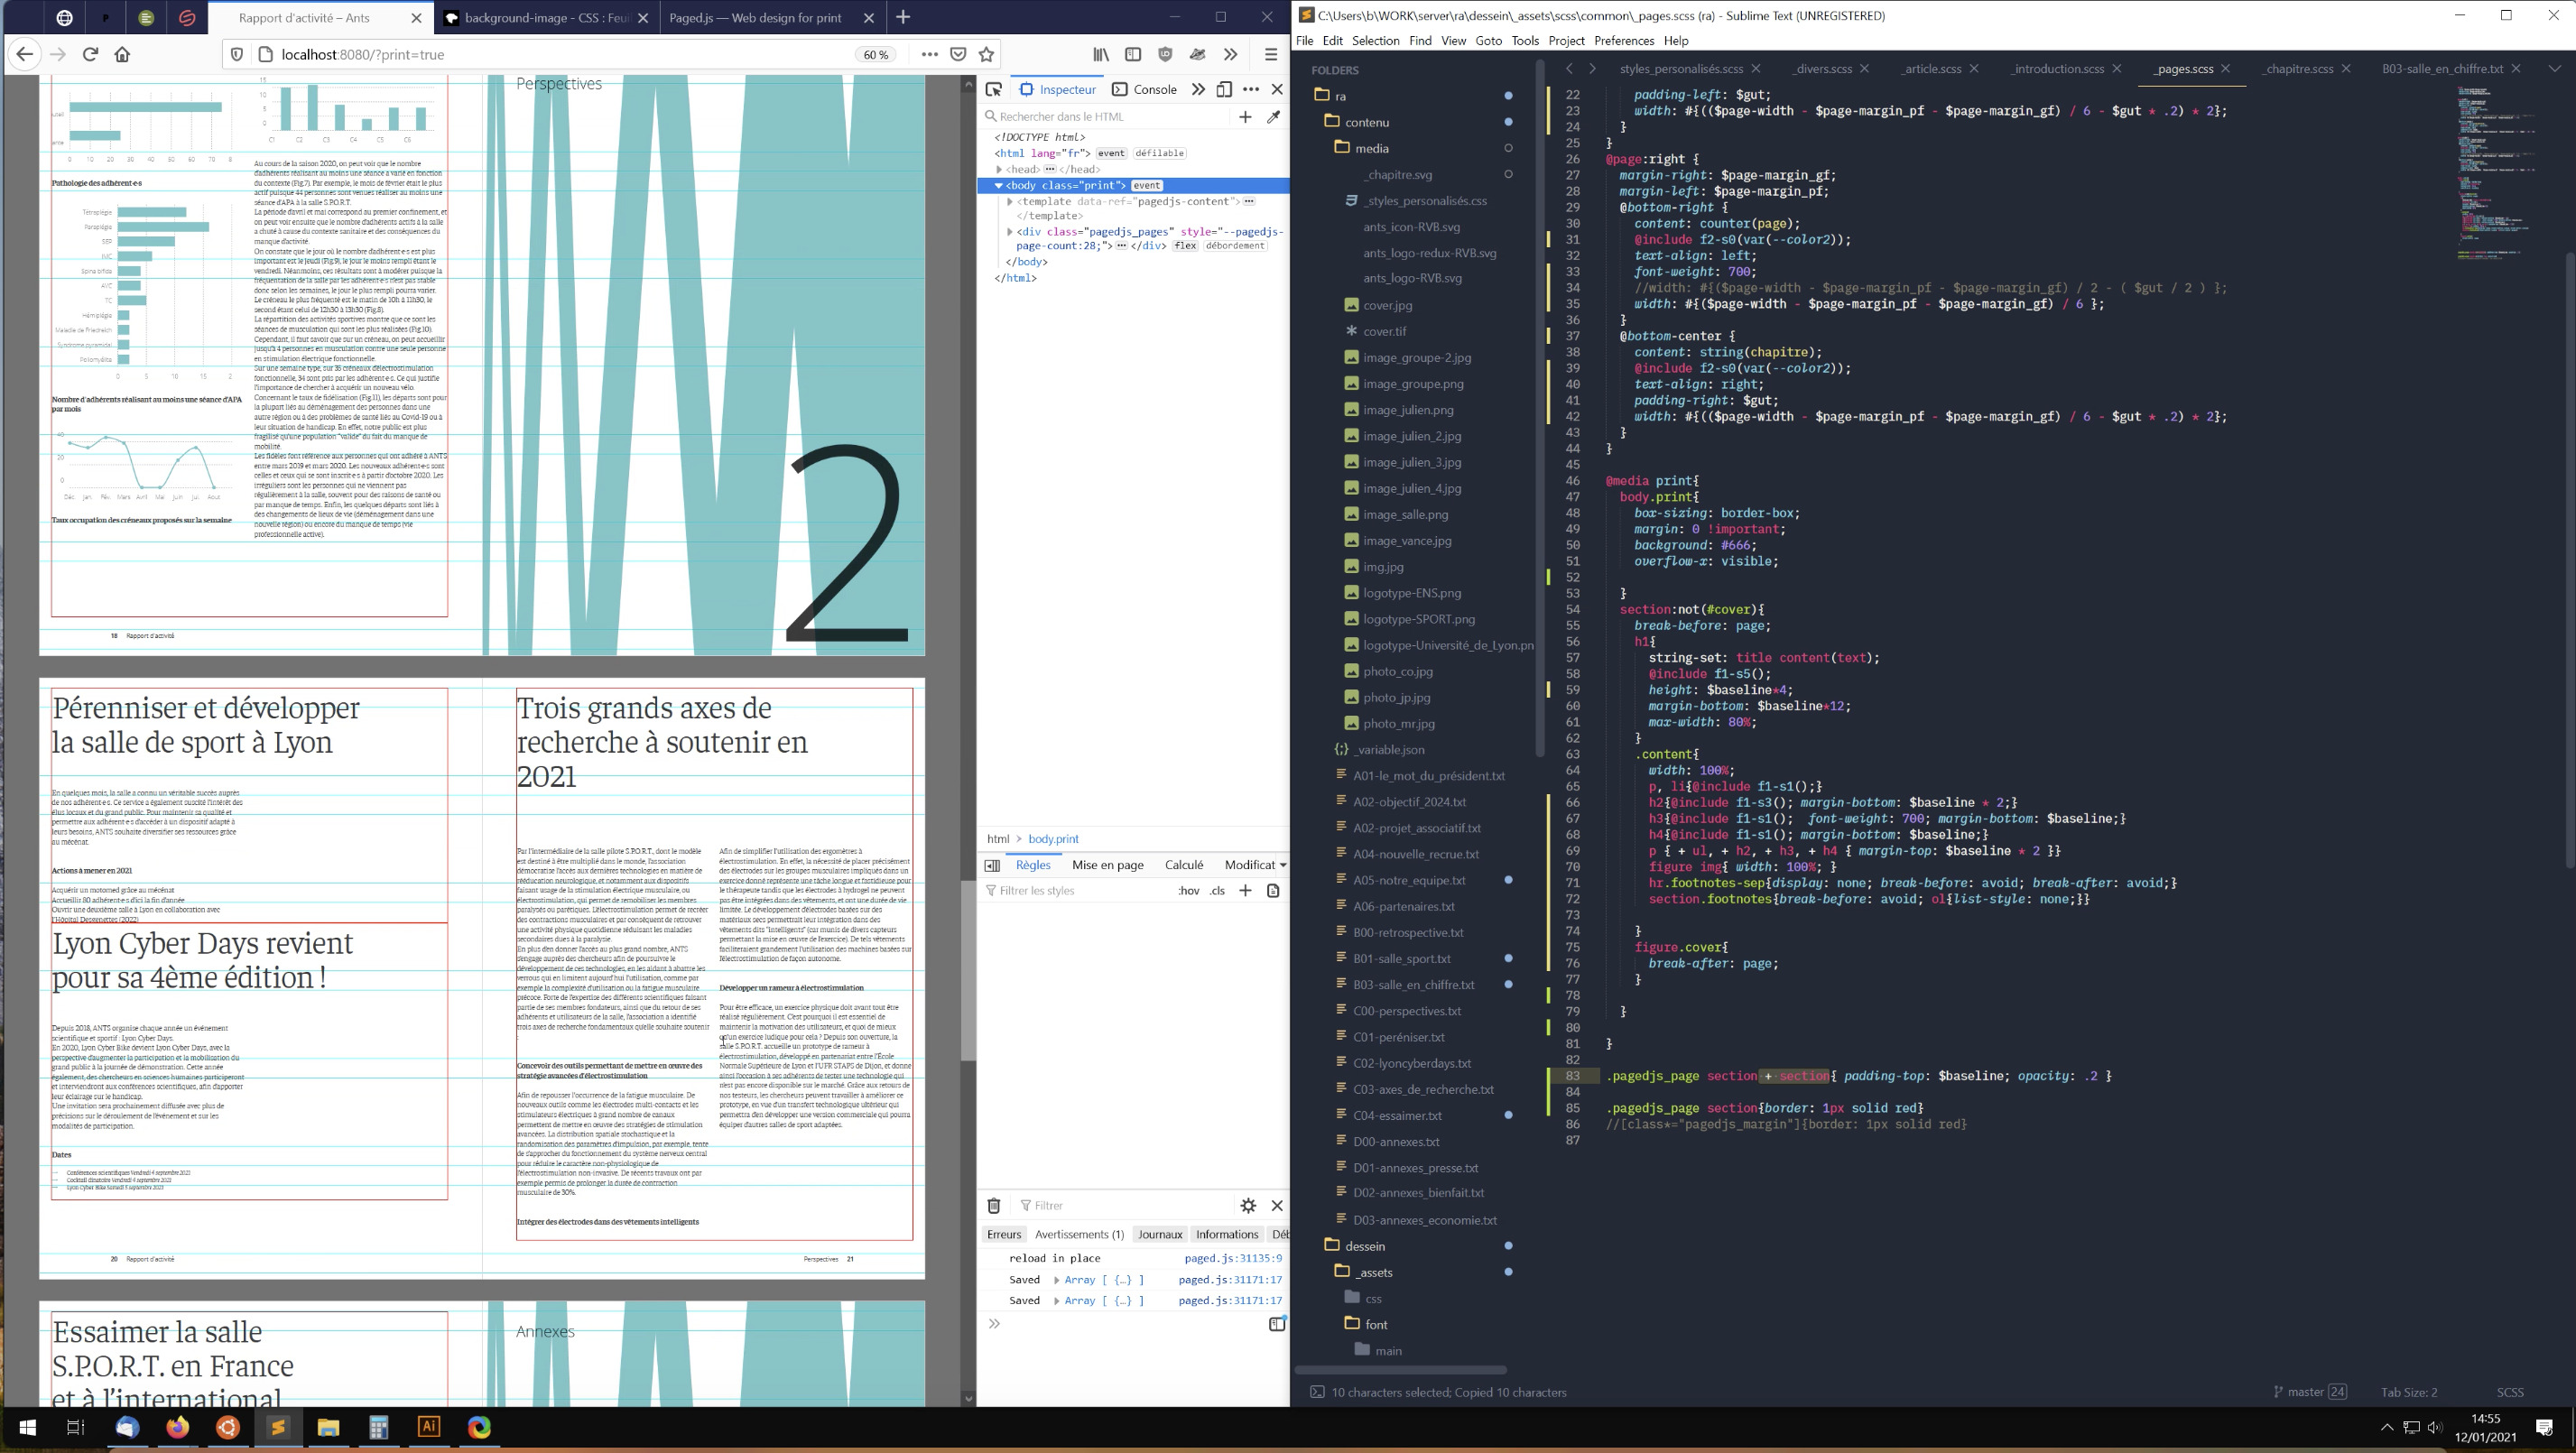Image resolution: width=2576 pixels, height=1453 pixels.
Task: Toggle .cls class list panel
Action: [1217, 890]
